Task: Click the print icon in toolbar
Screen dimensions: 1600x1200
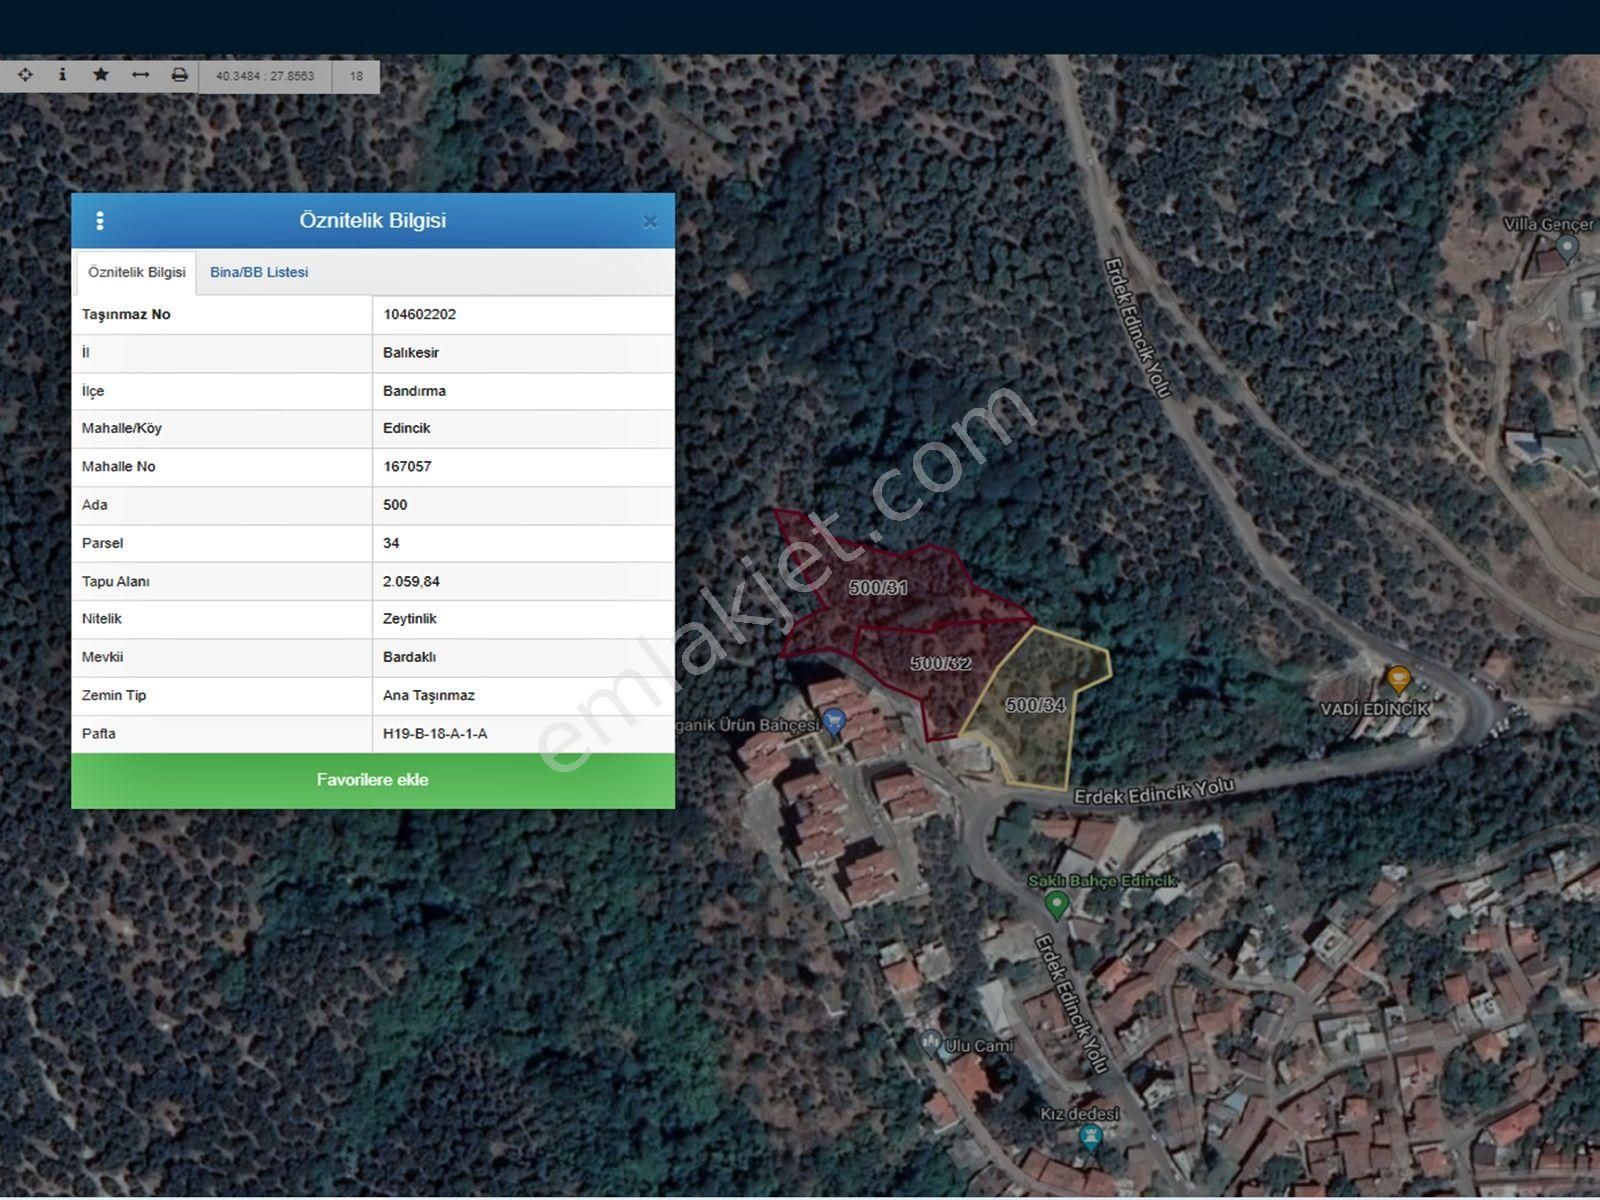Action: (x=179, y=75)
